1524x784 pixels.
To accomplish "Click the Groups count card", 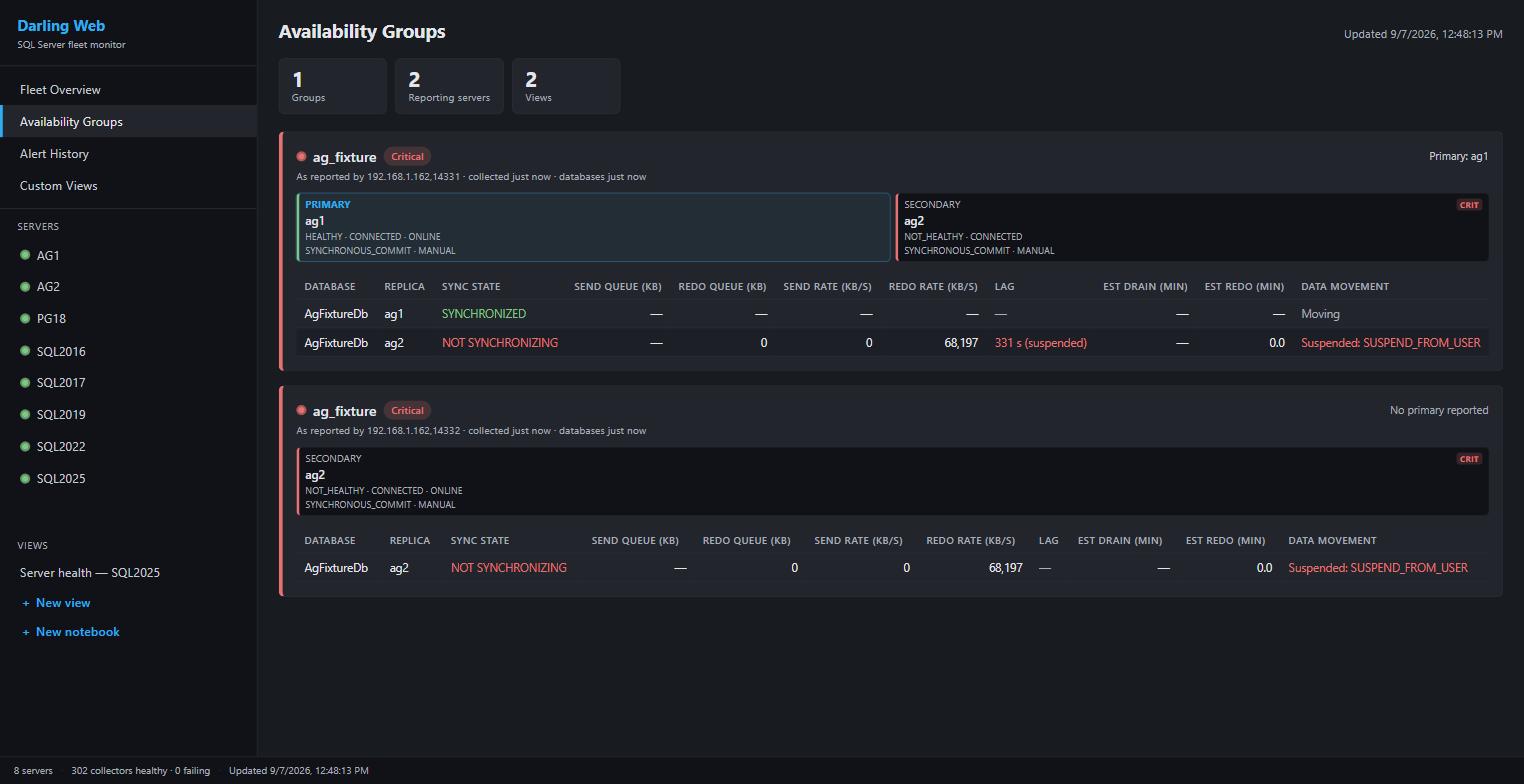I will [x=333, y=86].
